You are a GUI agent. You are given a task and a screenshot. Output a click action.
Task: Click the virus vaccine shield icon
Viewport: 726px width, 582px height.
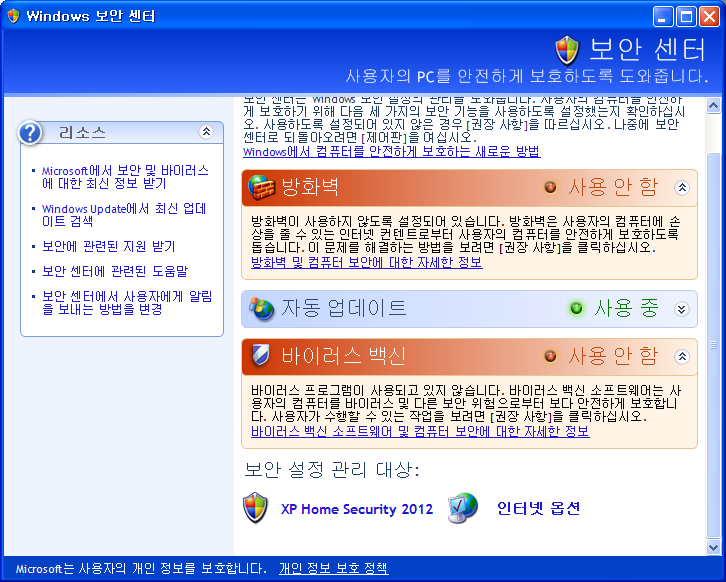[260, 356]
